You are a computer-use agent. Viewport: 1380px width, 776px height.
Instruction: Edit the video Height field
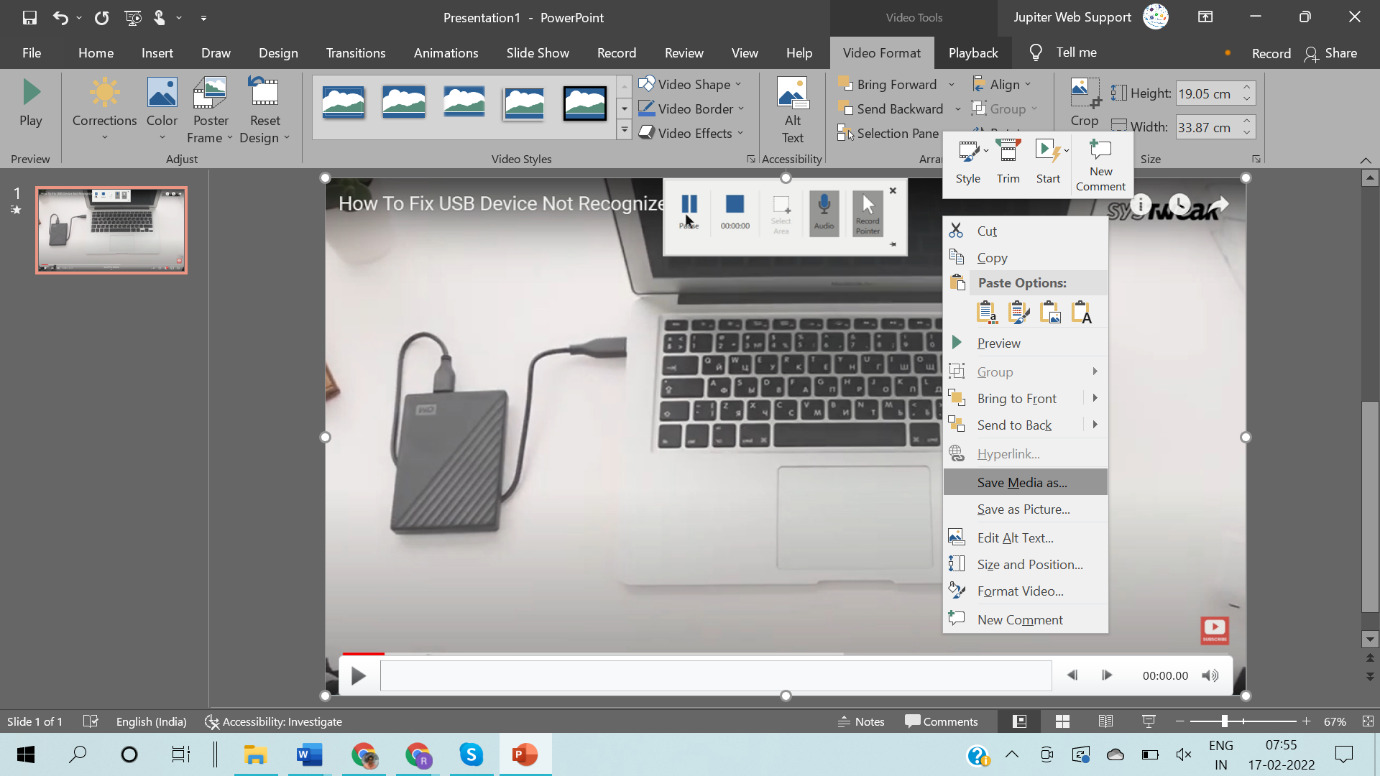click(1209, 93)
